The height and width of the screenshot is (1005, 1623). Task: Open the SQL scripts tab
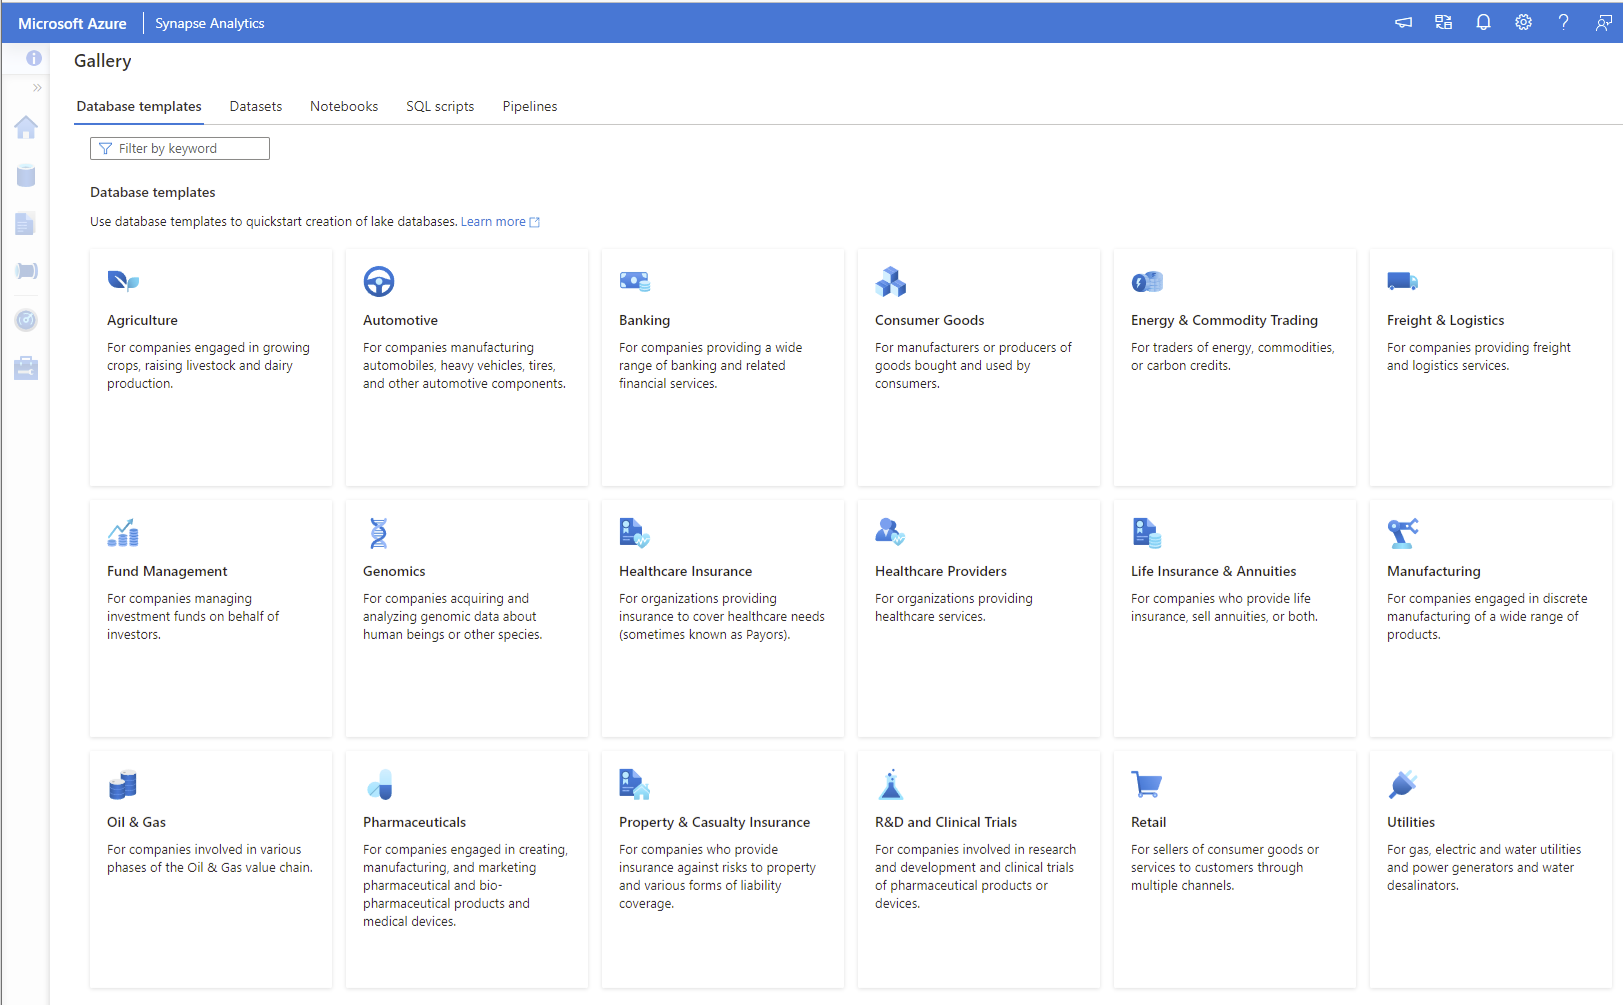440,106
